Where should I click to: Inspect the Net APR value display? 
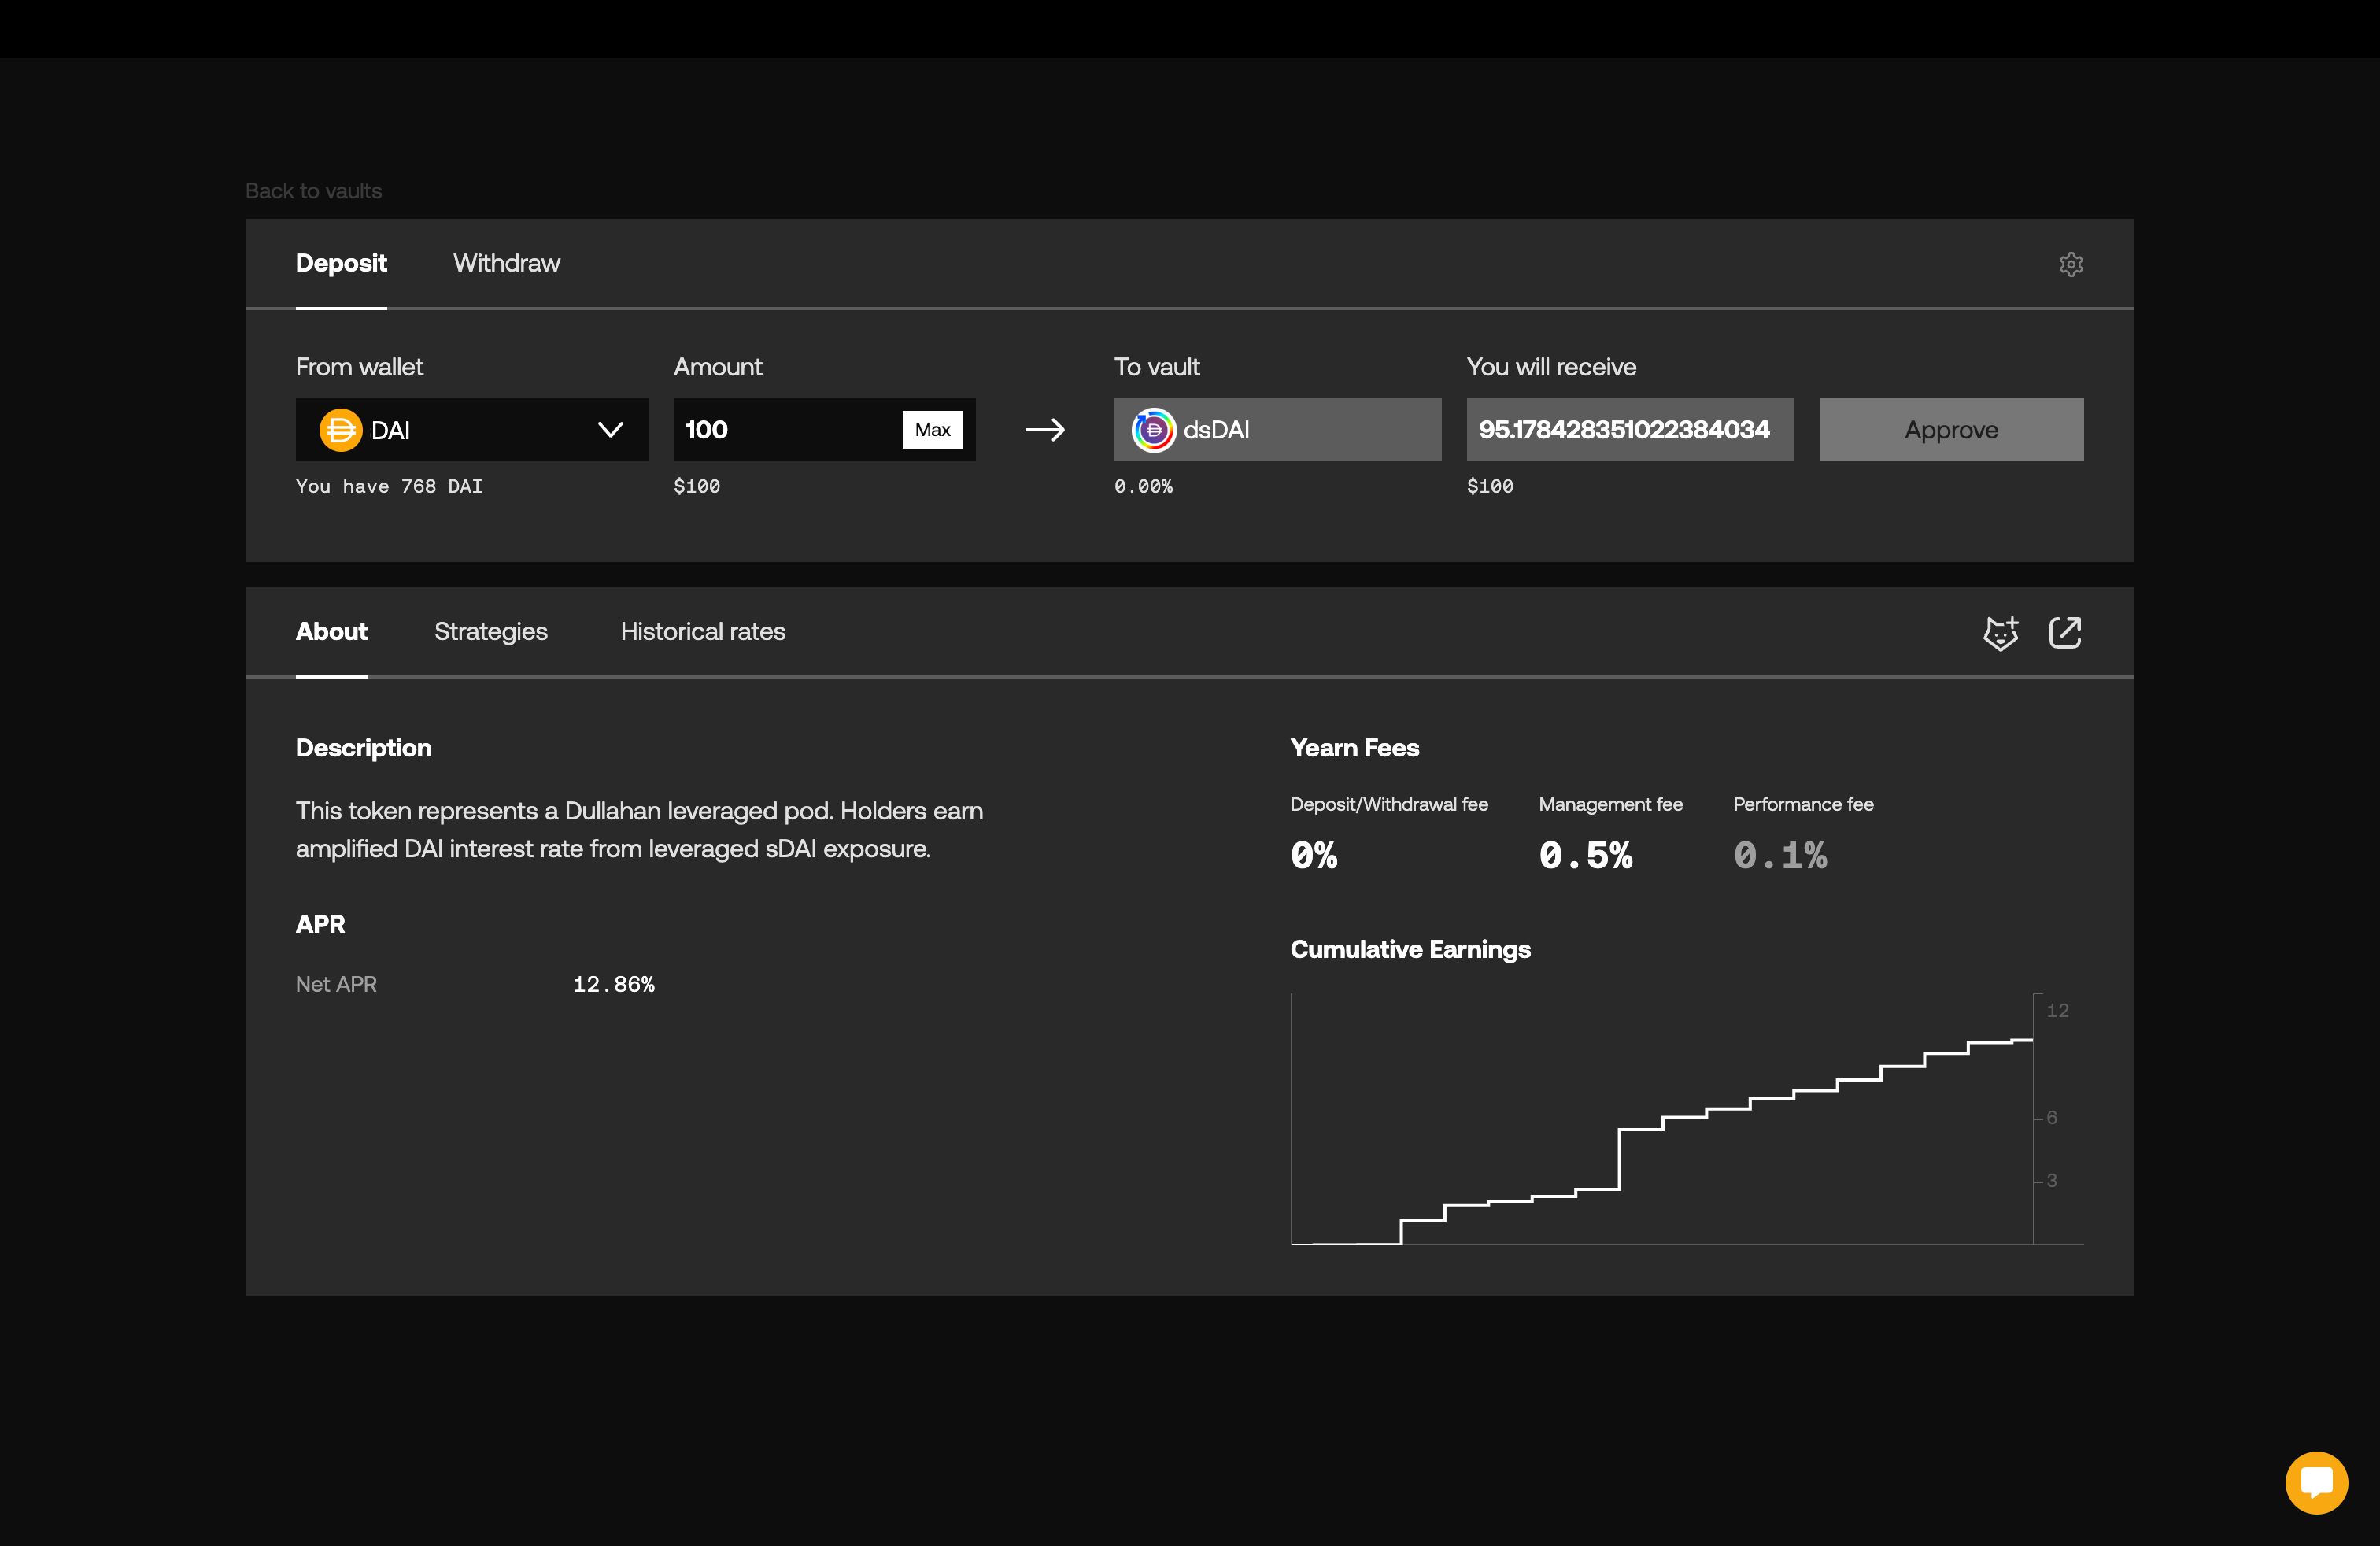coord(615,984)
